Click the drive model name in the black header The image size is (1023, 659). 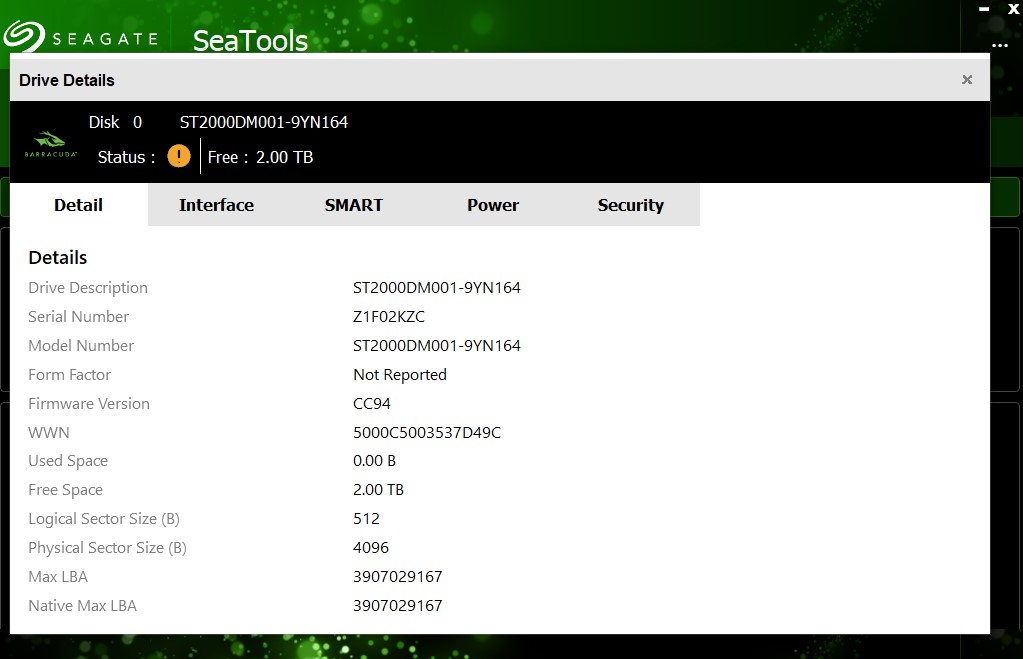(x=264, y=122)
